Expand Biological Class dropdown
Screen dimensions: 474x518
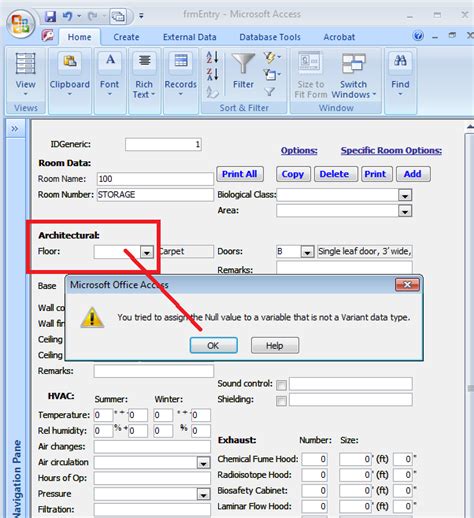coord(405,195)
